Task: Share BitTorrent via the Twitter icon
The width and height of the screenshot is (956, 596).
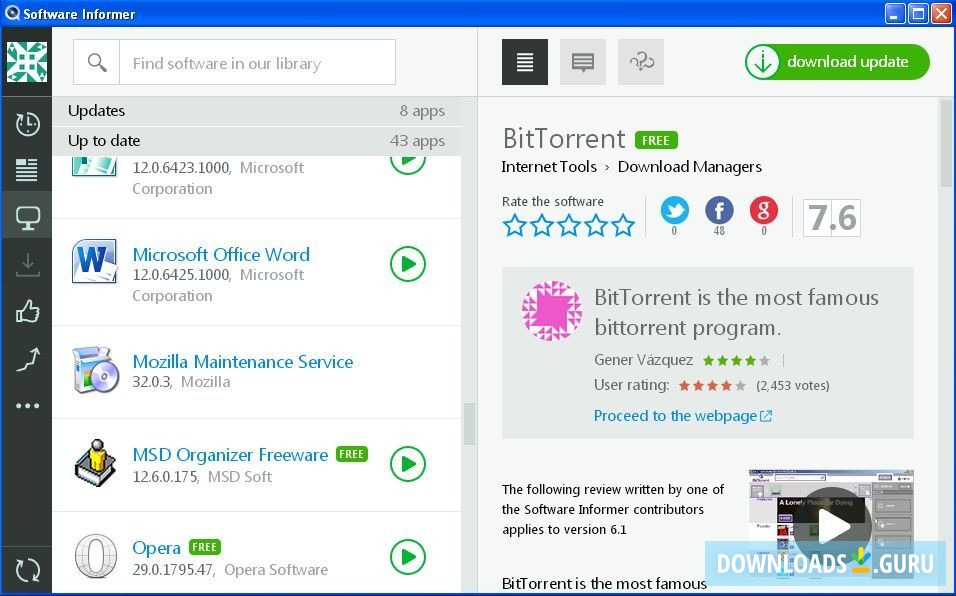Action: [x=675, y=211]
